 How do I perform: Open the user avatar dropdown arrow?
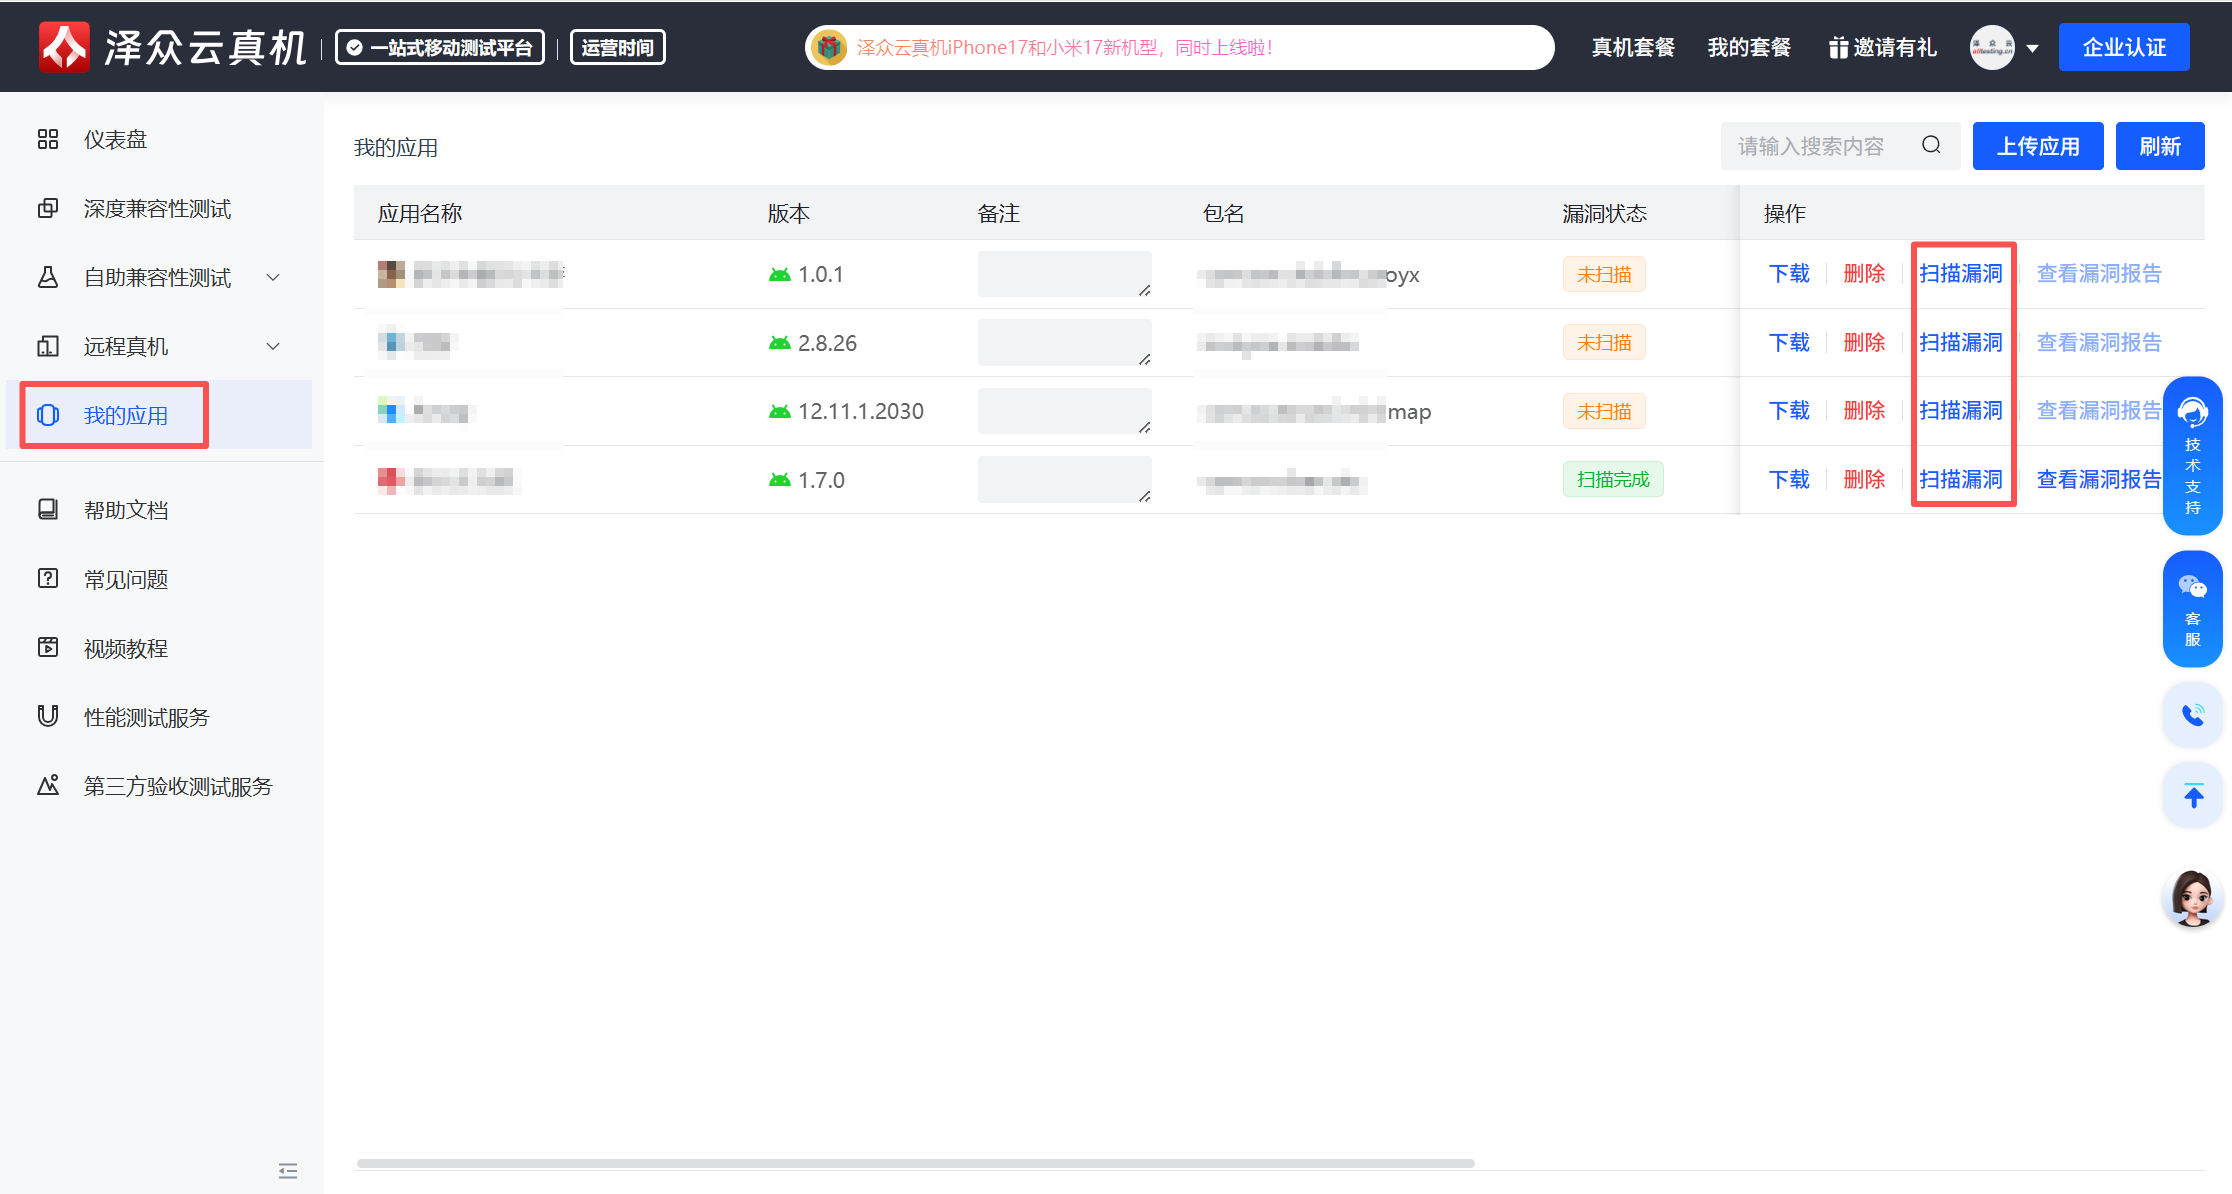coord(2032,48)
